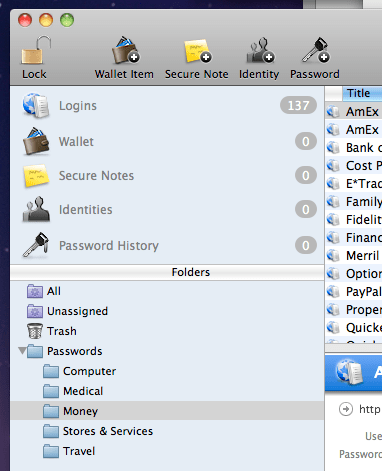382x471 pixels.
Task: Select the Option login entry
Action: [x=354, y=273]
